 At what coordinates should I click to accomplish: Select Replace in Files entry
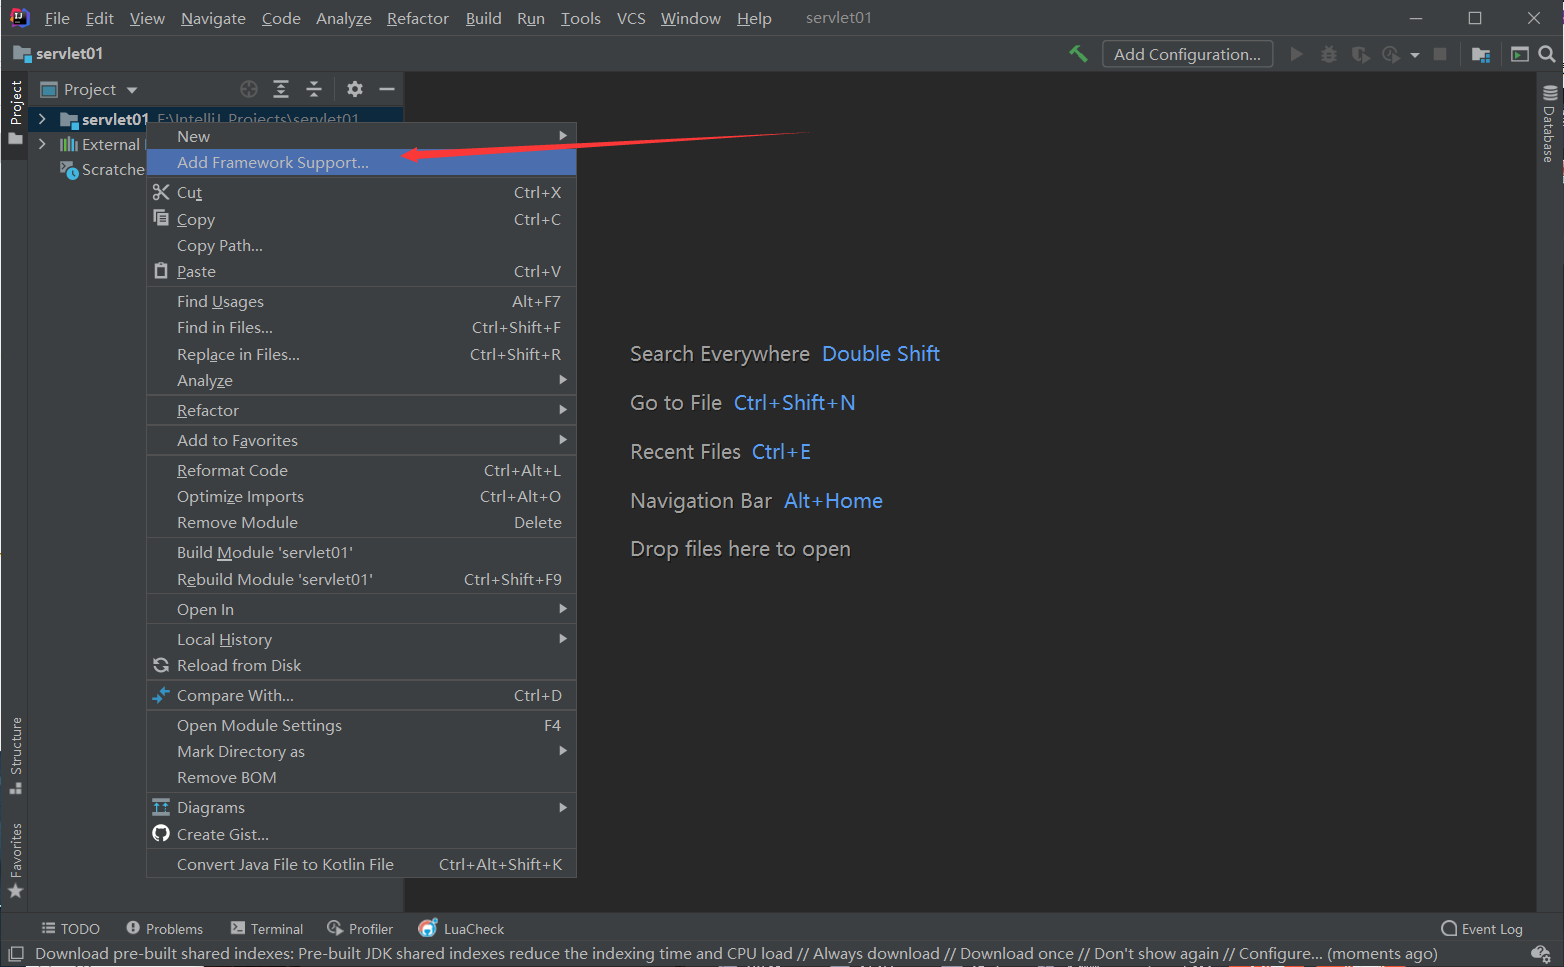click(361, 354)
